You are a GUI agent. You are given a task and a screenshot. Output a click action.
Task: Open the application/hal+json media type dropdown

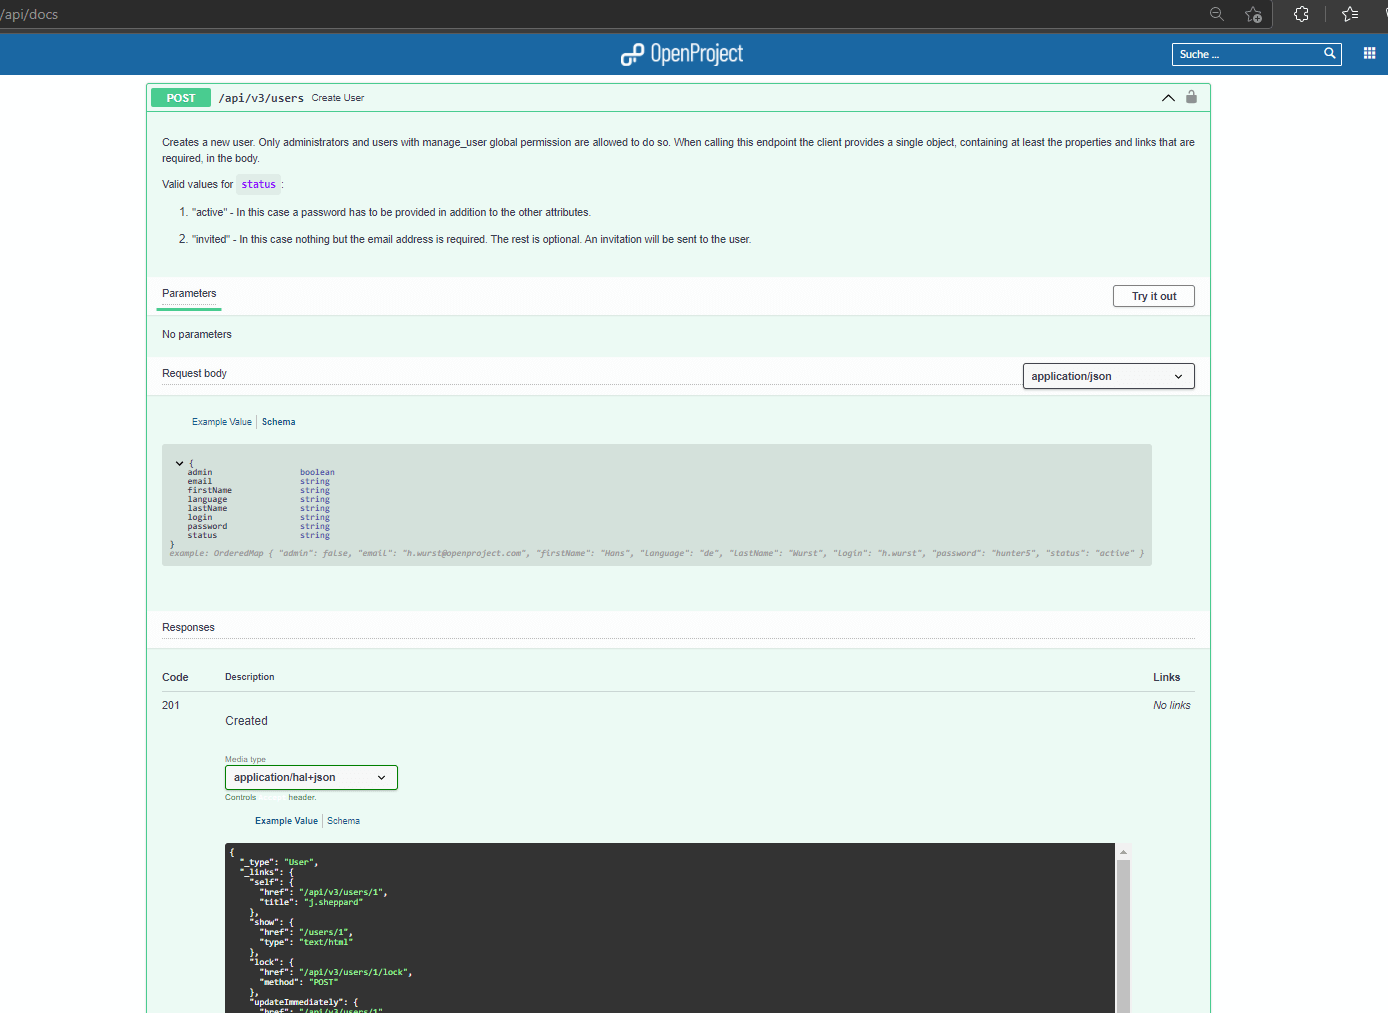[311, 777]
